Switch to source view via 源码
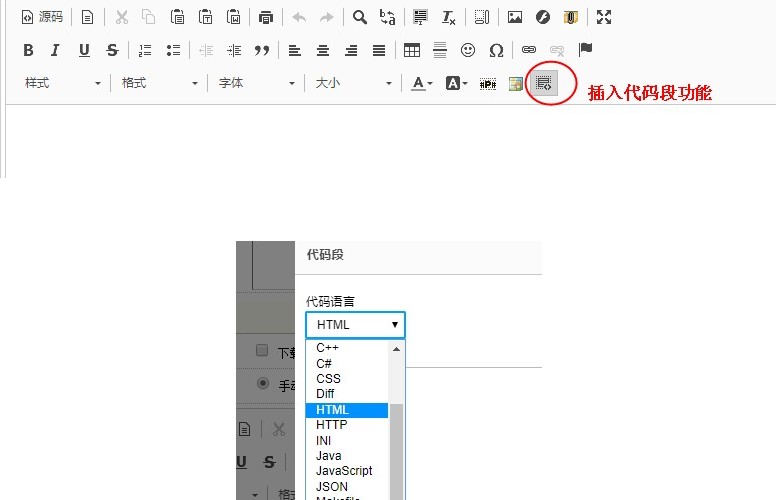 [x=42, y=17]
